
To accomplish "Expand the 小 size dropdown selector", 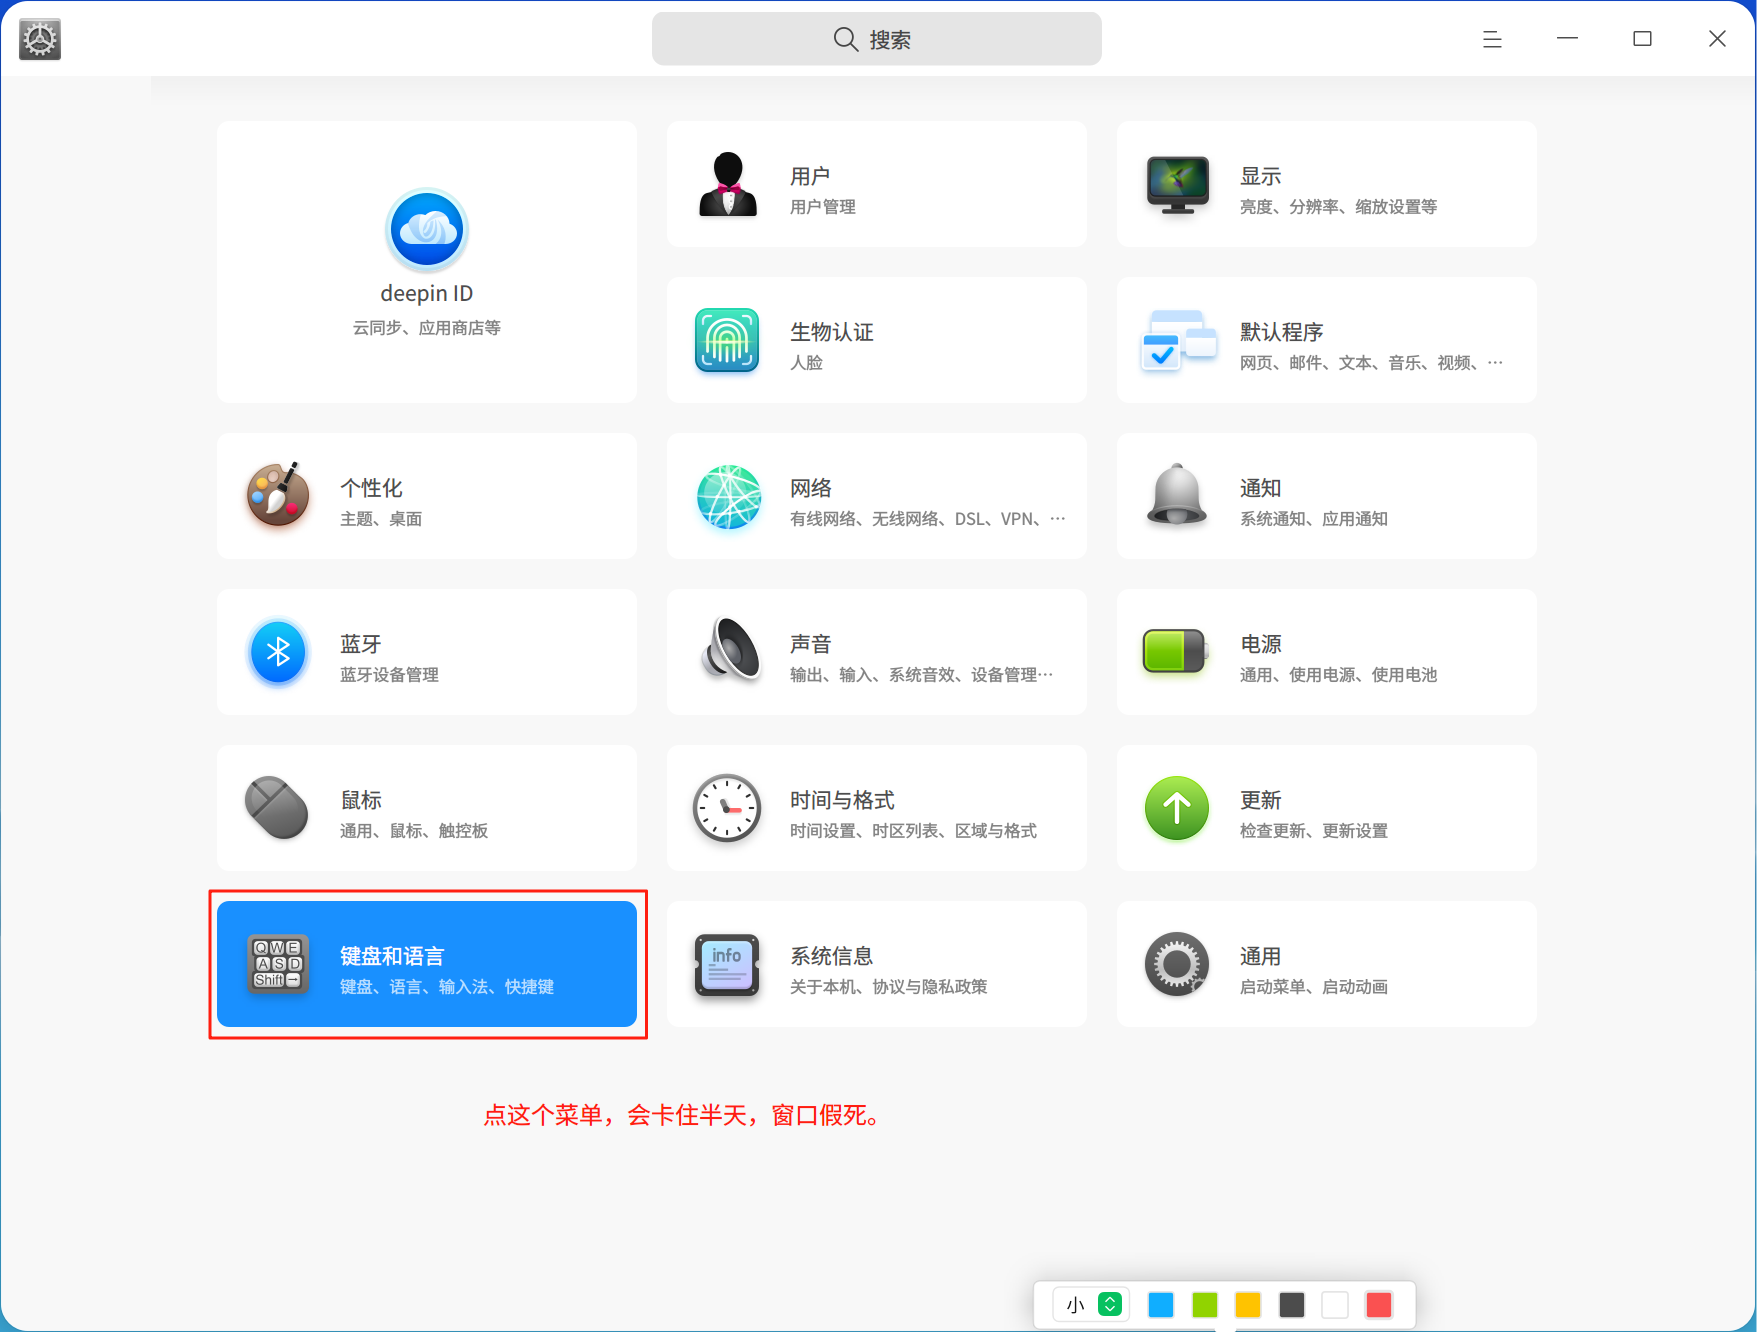I will (1091, 1304).
